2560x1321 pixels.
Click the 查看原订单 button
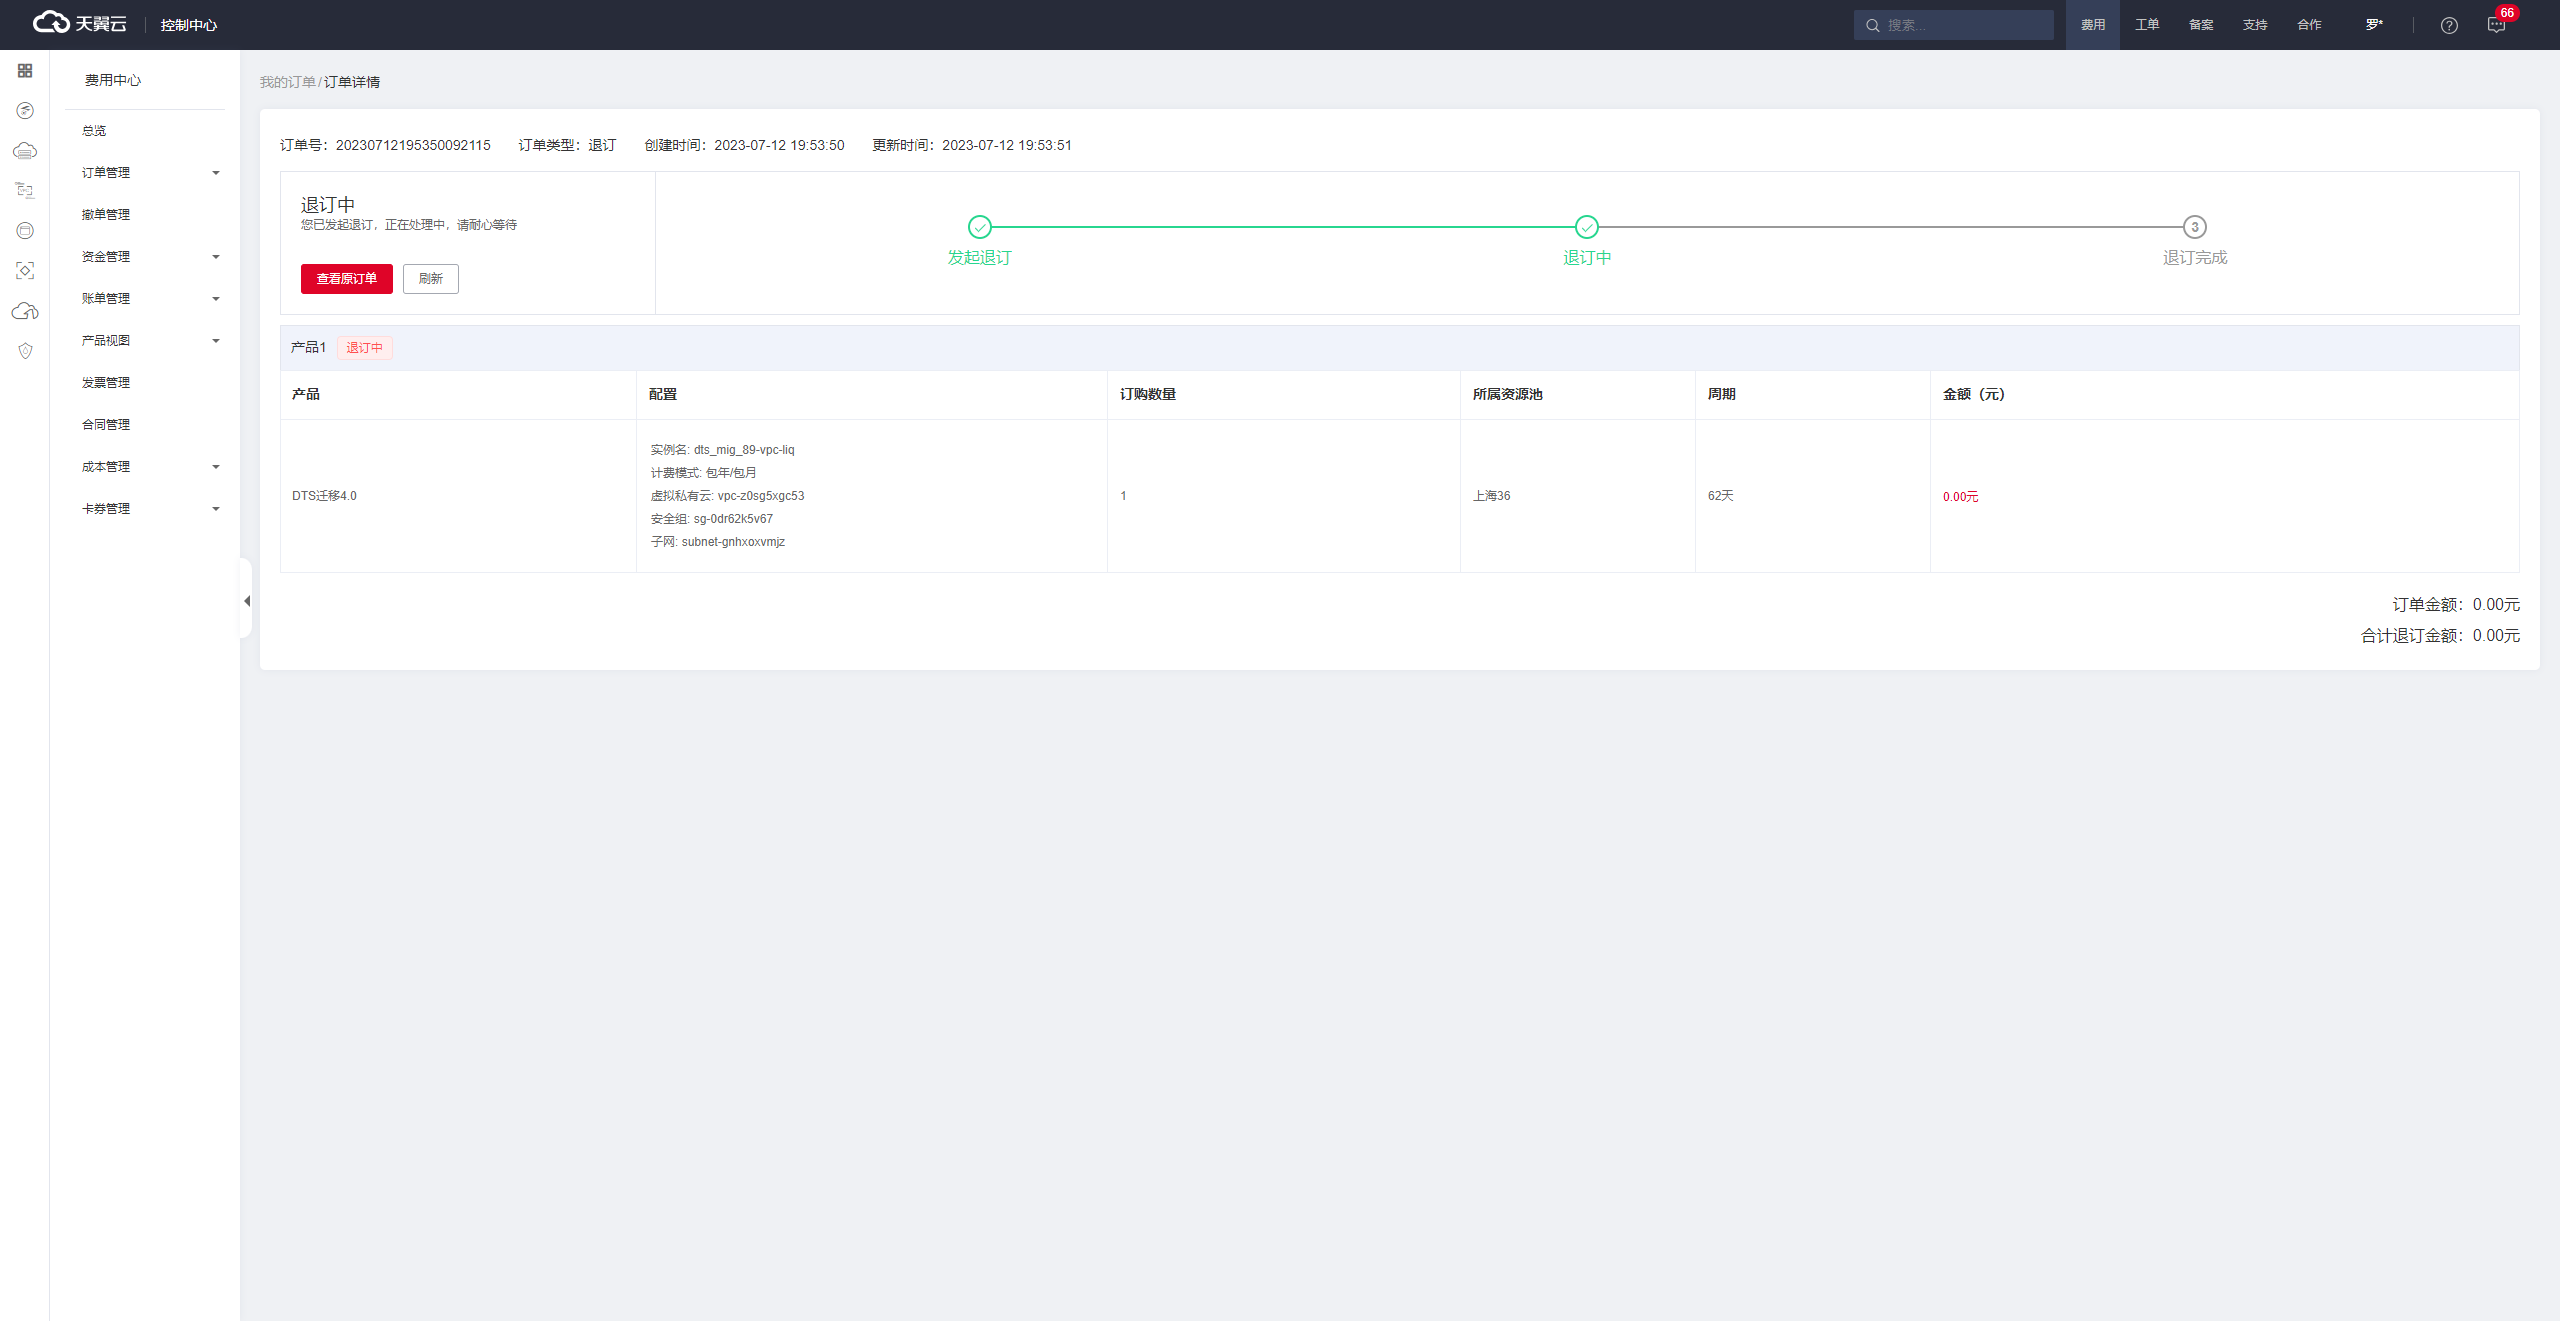[346, 279]
